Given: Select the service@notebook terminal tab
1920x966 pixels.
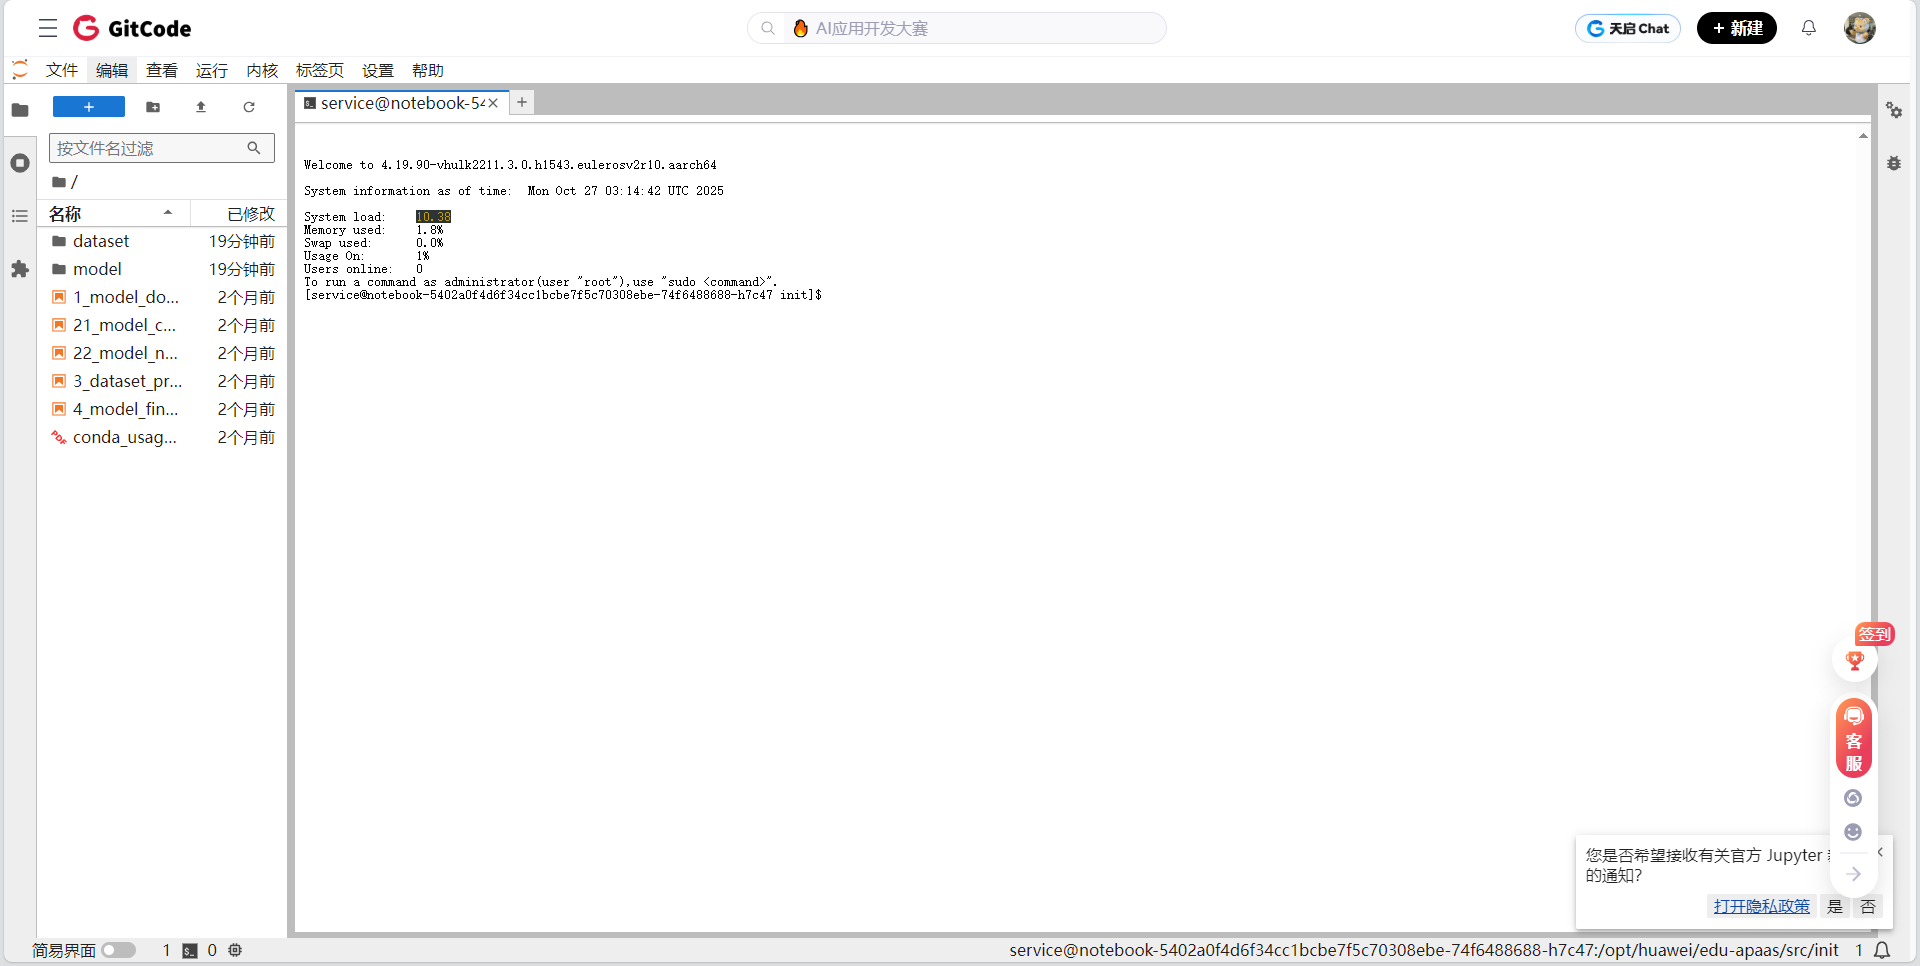Looking at the screenshot, I should [x=400, y=103].
